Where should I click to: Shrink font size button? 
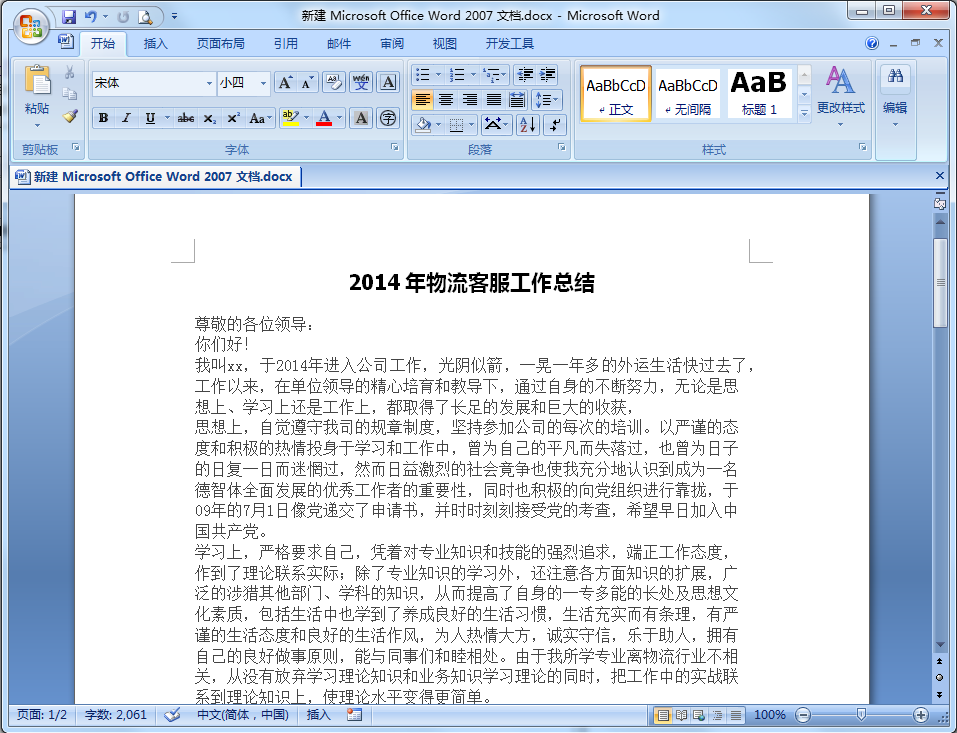click(307, 82)
